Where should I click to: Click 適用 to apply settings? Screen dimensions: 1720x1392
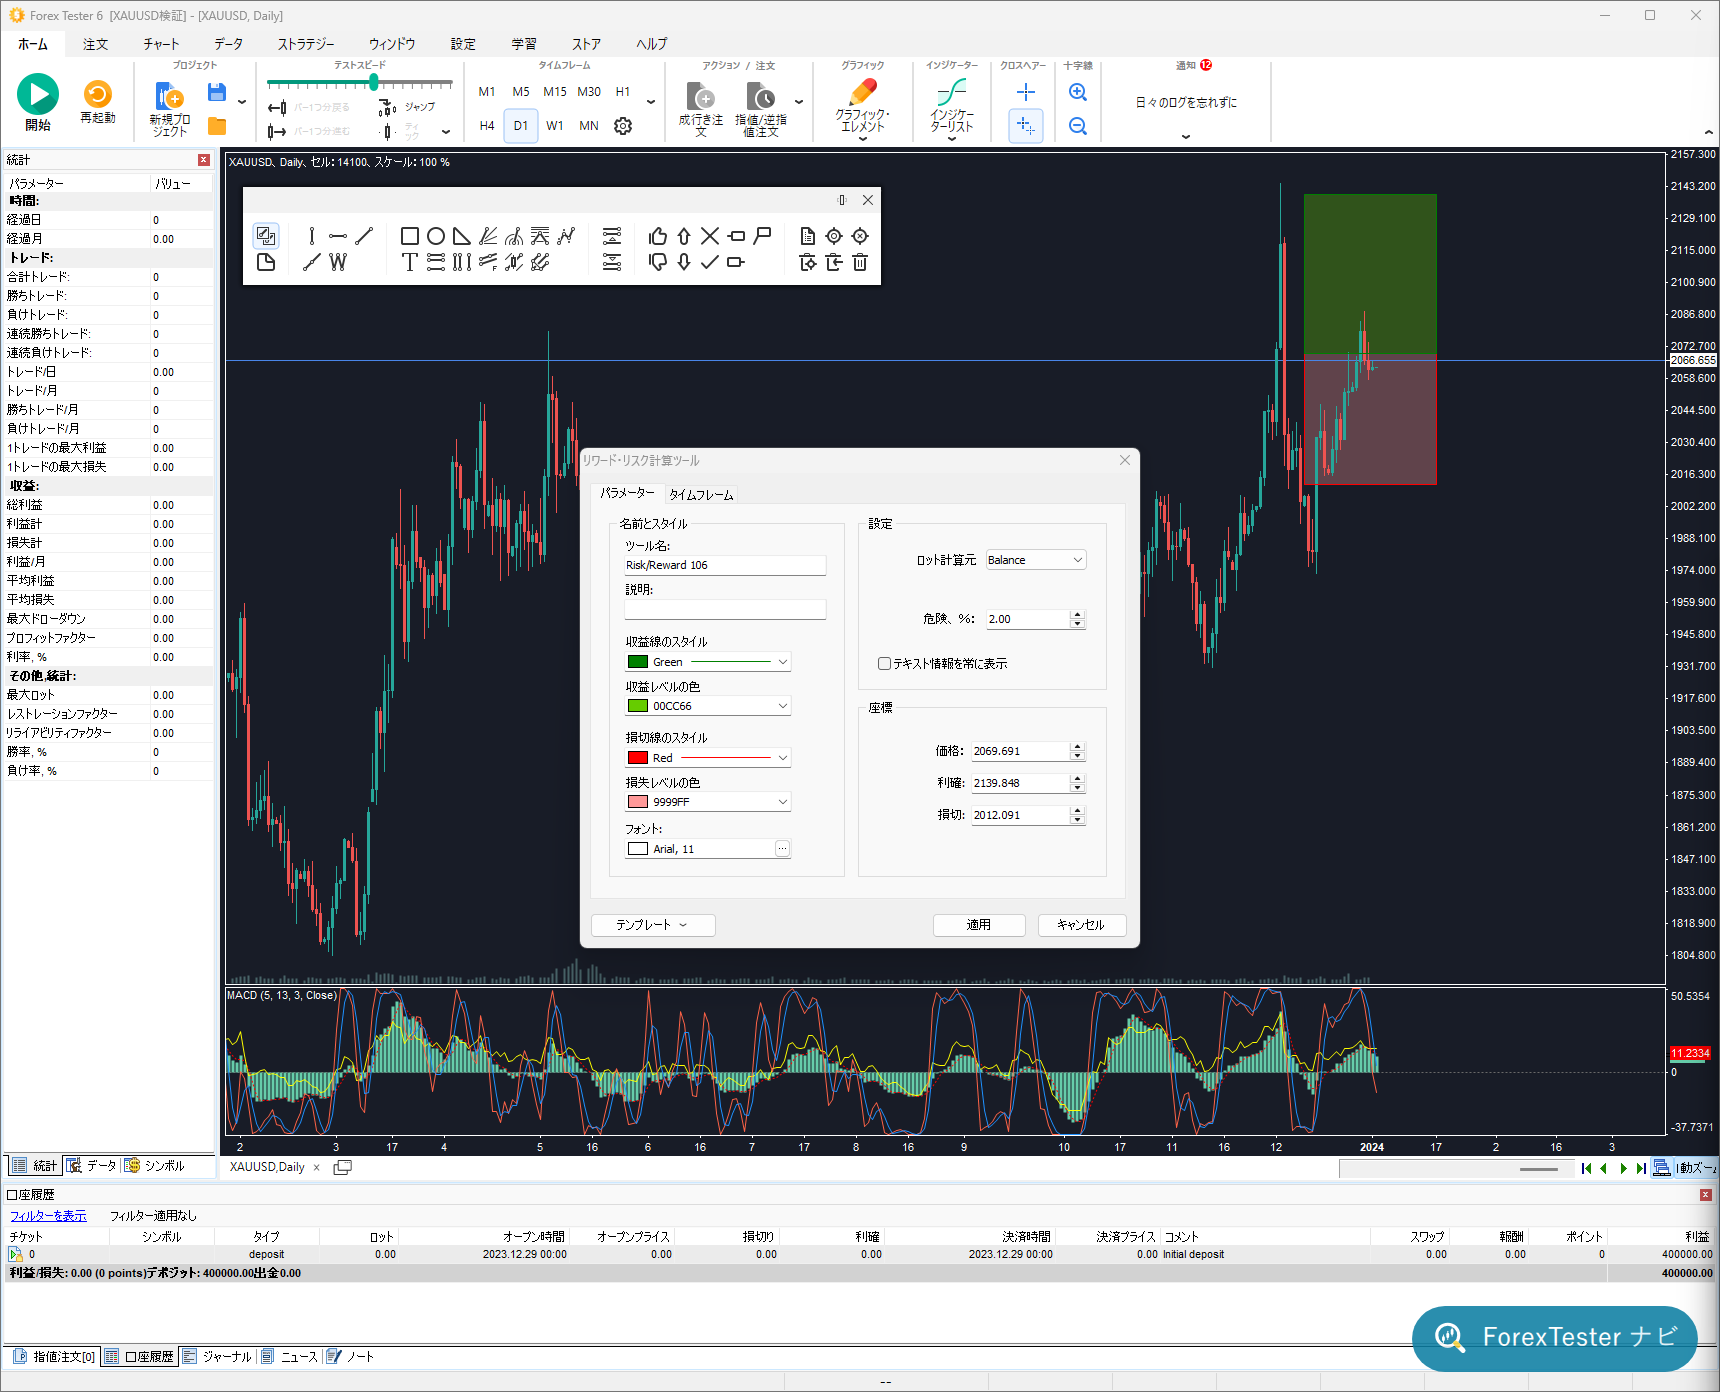(x=979, y=925)
